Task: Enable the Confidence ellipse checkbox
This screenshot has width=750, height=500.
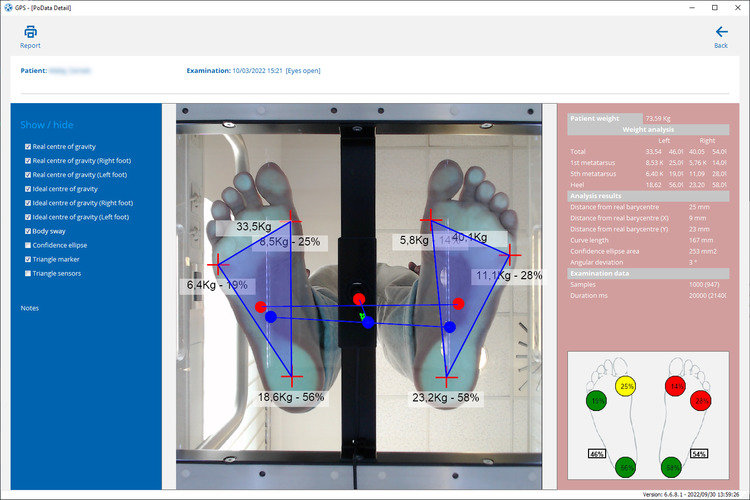Action: click(28, 245)
